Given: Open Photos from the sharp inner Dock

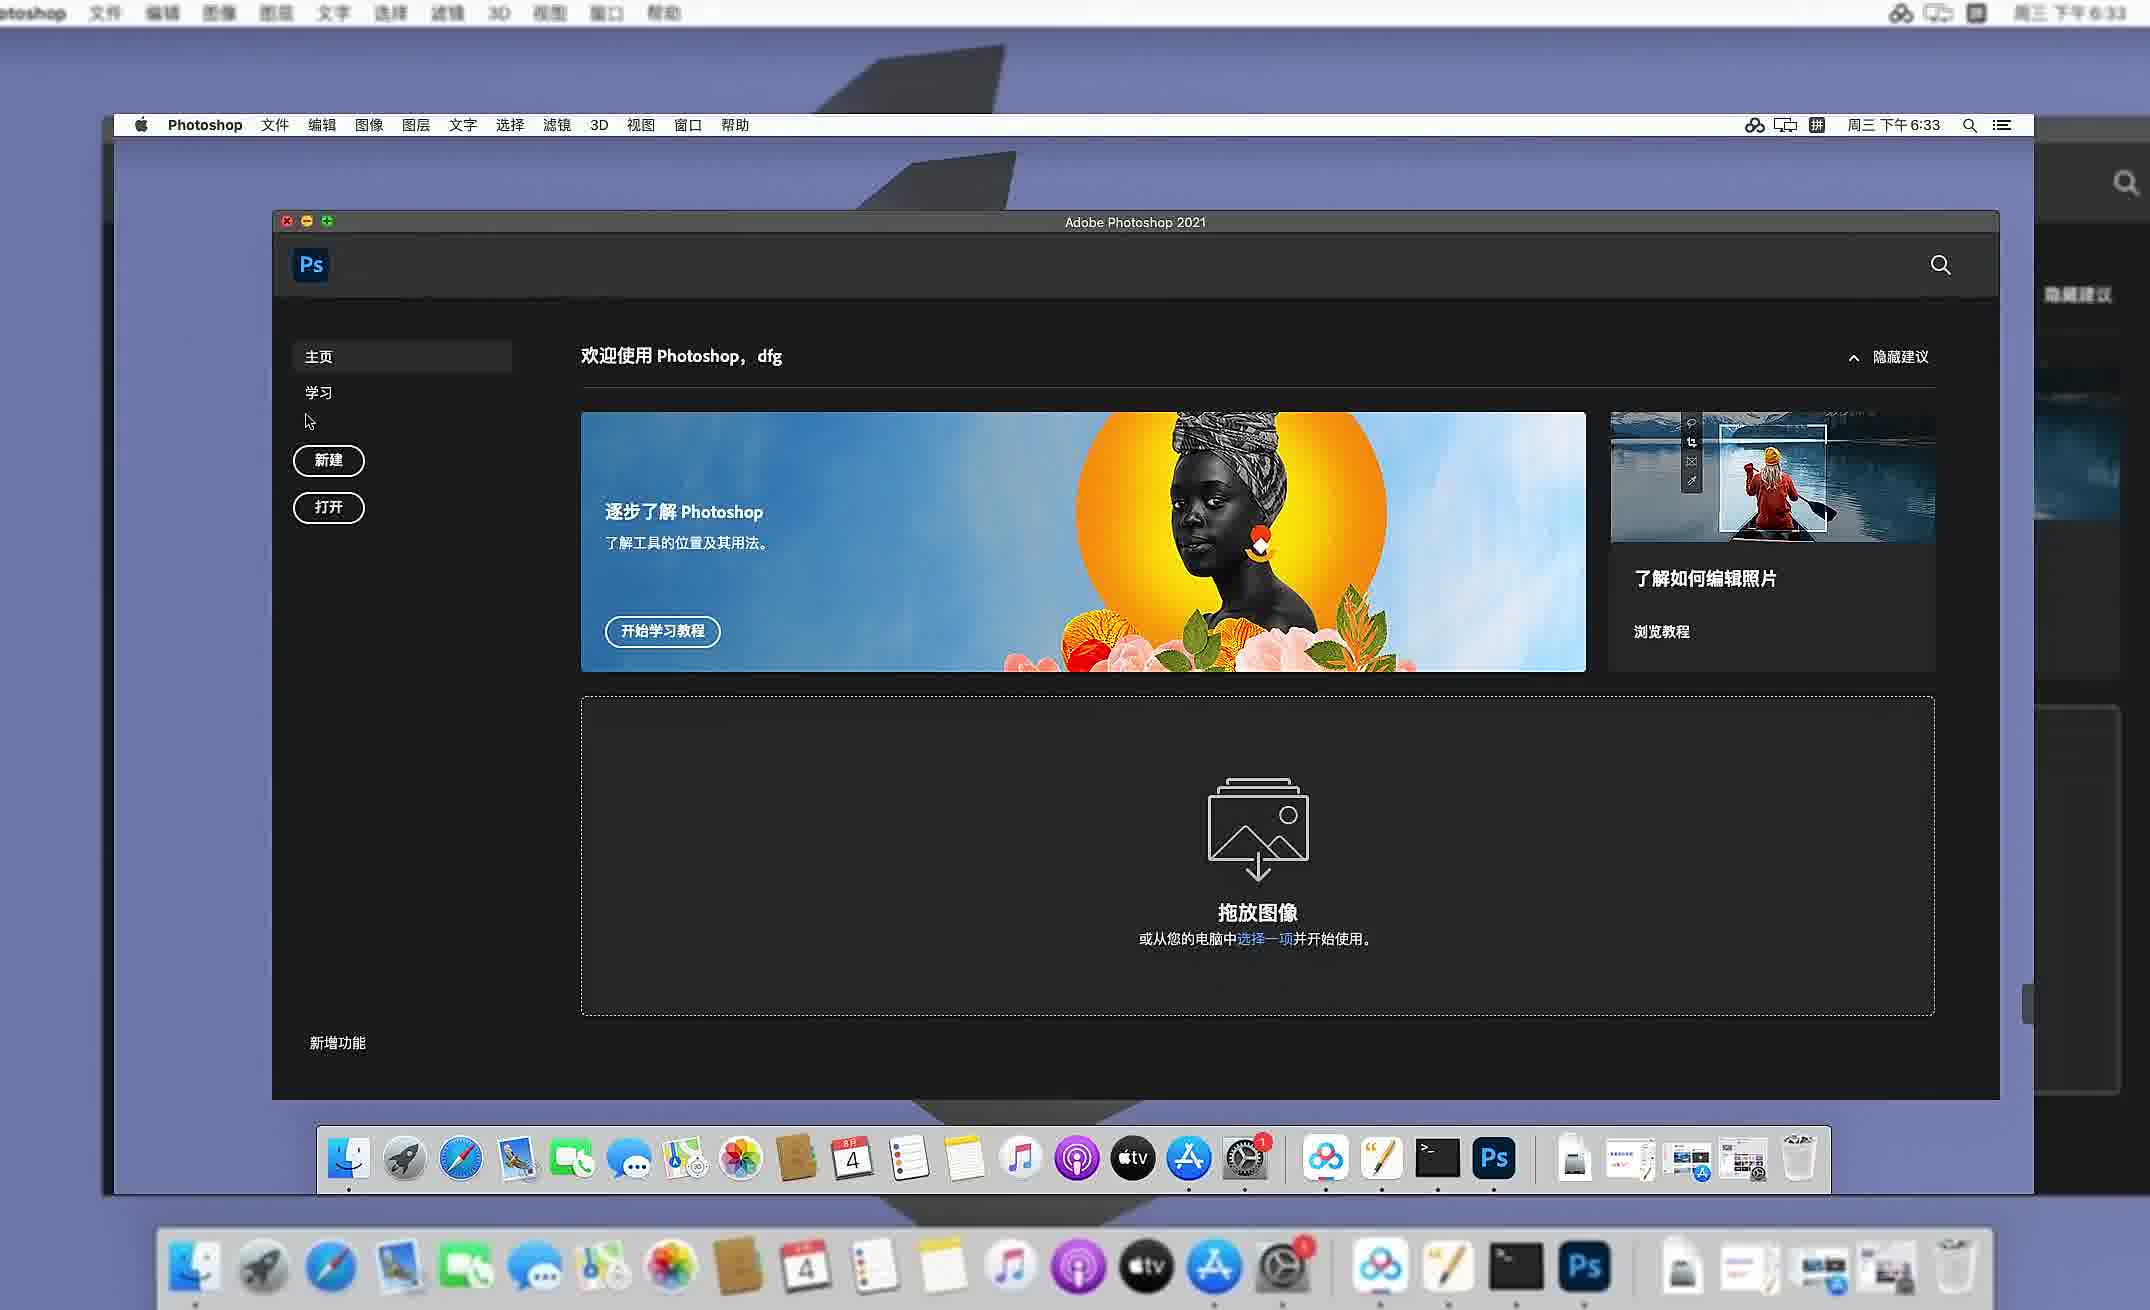Looking at the screenshot, I should 740,1159.
